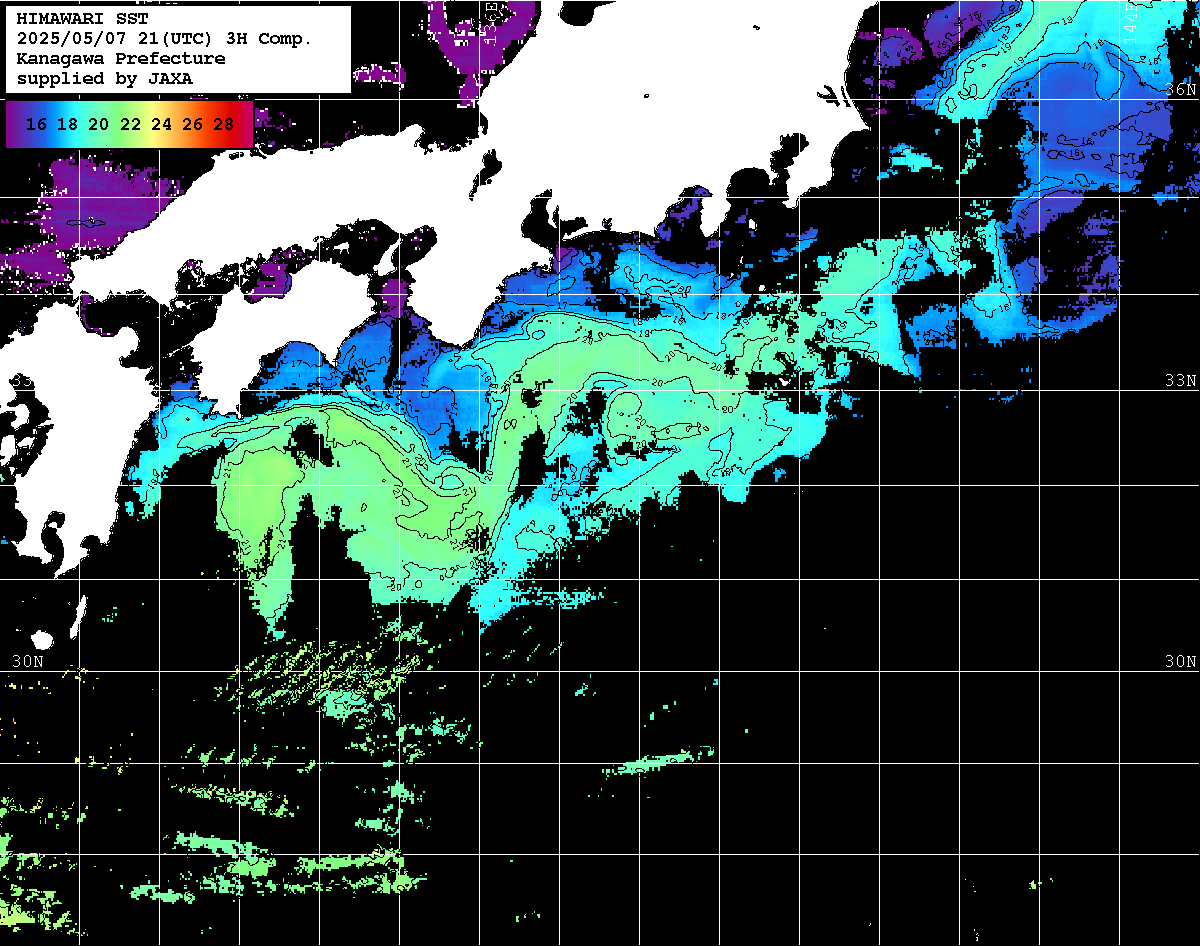Click the 18 value on the color legend
This screenshot has width=1200, height=946.
click(x=68, y=125)
